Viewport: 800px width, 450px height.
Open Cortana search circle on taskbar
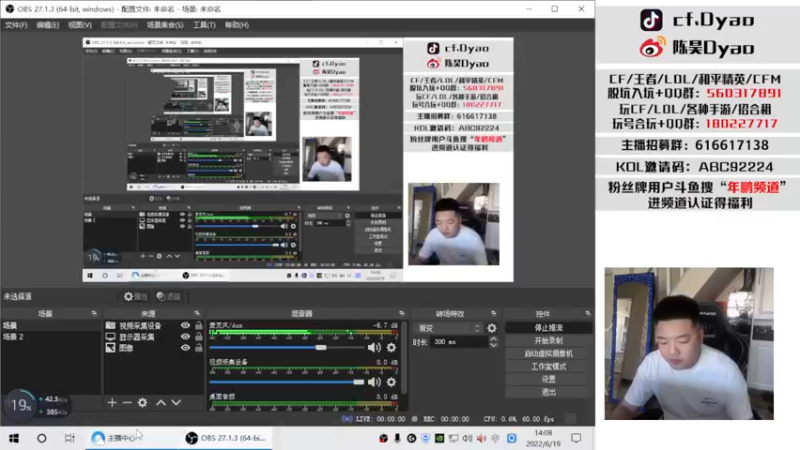42,438
